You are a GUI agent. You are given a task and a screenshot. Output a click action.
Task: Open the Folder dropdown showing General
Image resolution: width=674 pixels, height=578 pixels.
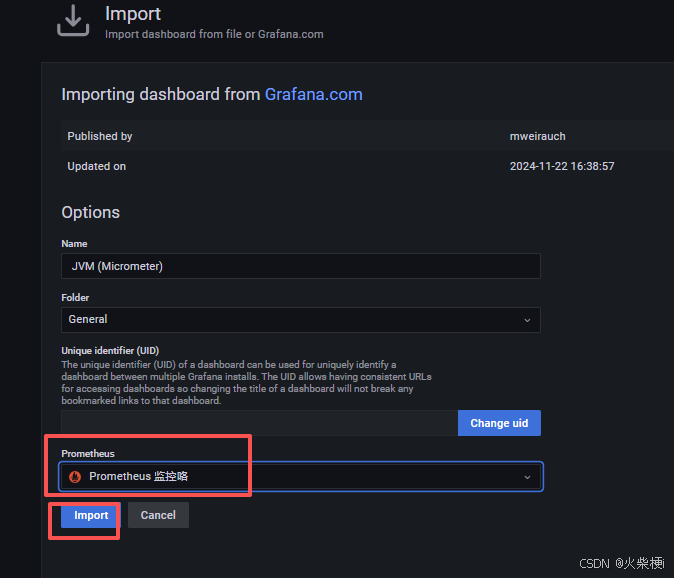[301, 320]
